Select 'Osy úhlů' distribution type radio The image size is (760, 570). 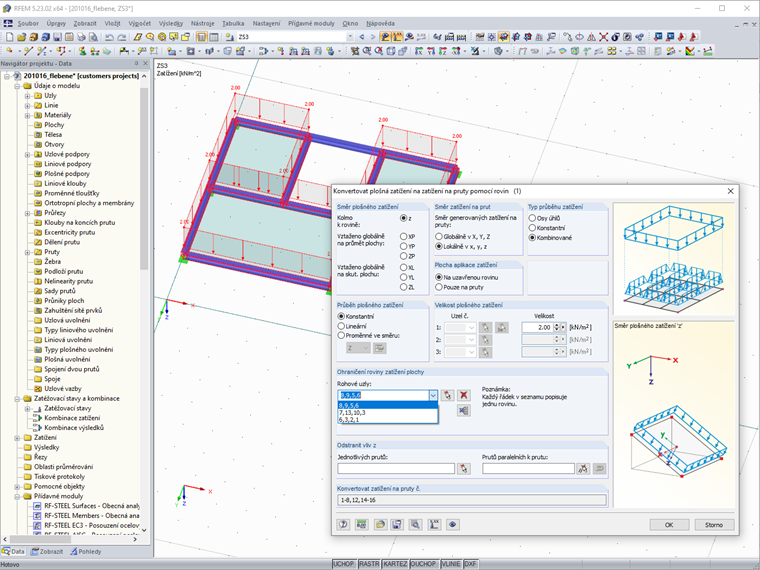click(x=532, y=218)
